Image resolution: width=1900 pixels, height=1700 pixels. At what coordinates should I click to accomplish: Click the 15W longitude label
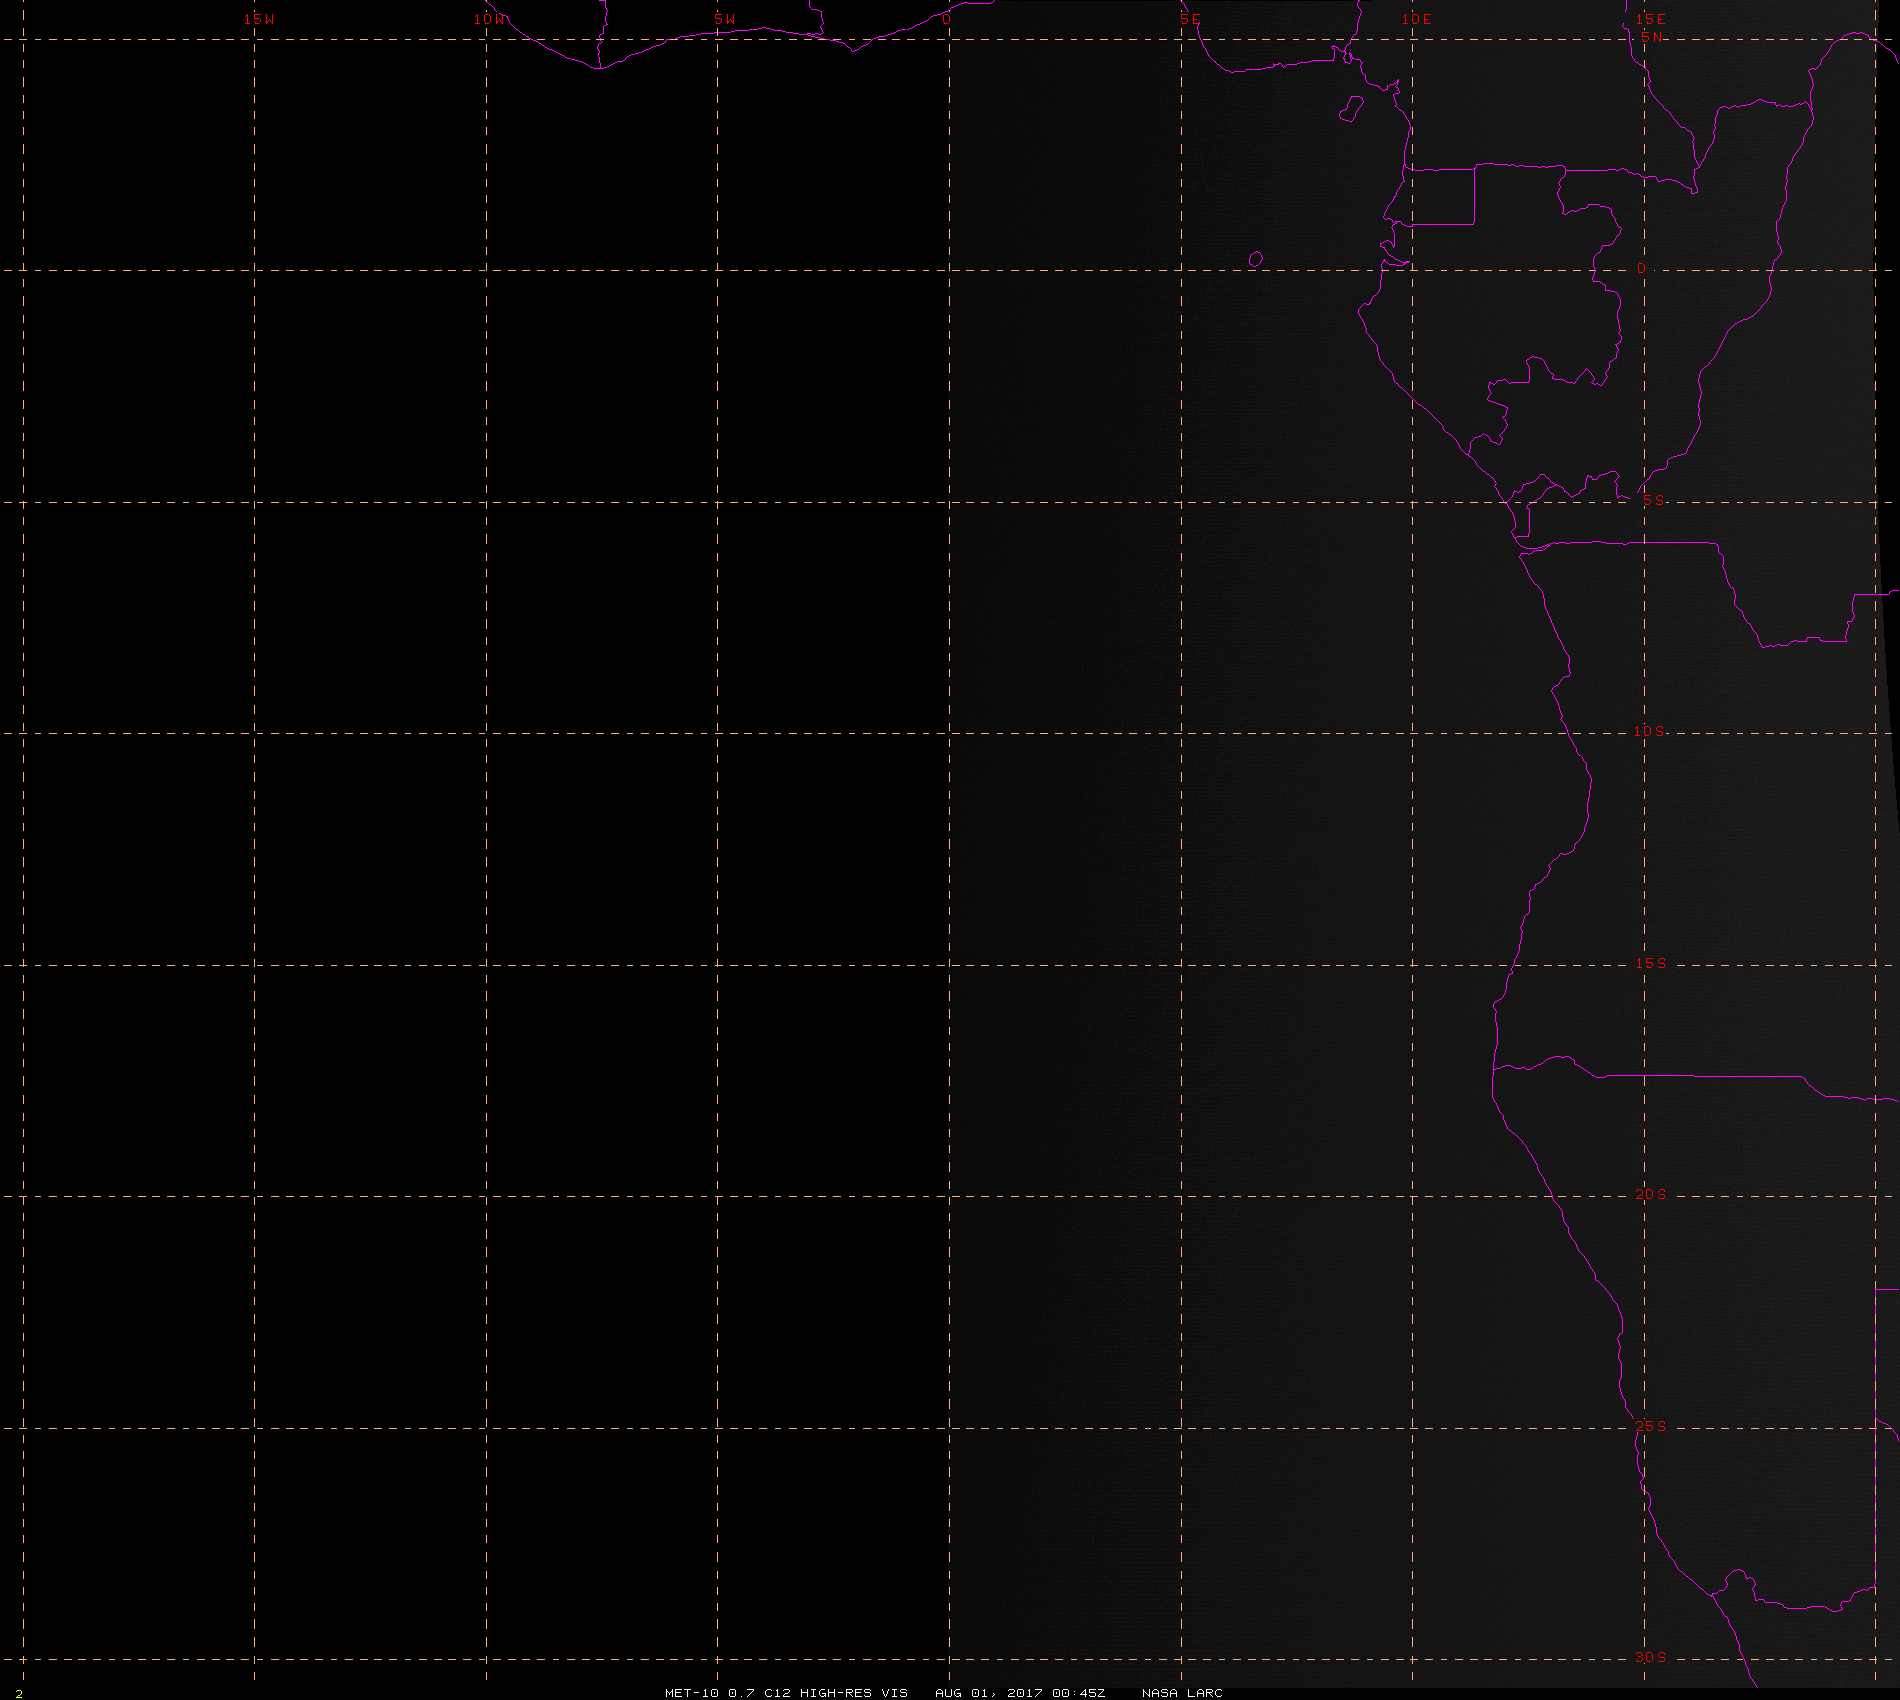[259, 19]
